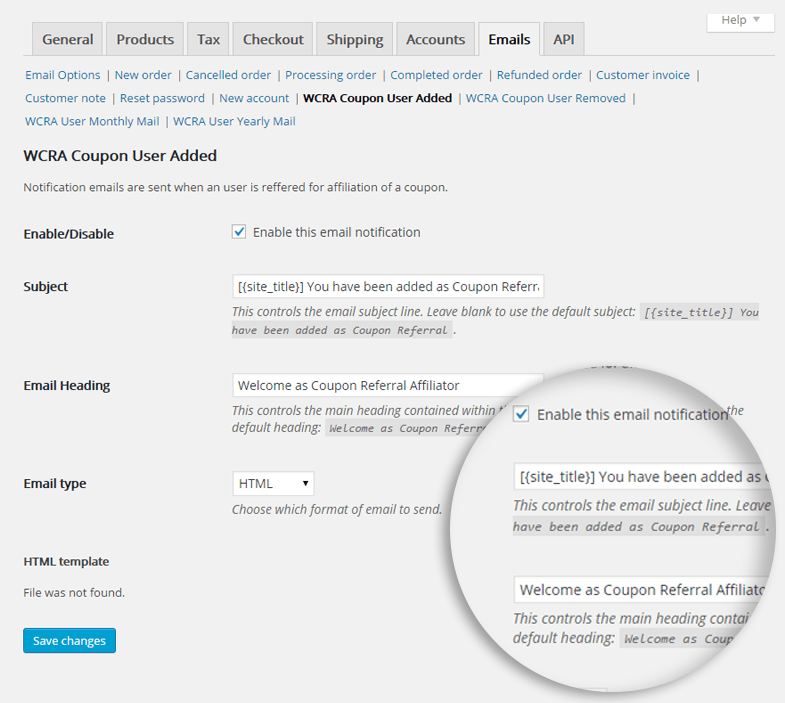
Task: Switch to the Products tab
Action: pyautogui.click(x=145, y=39)
